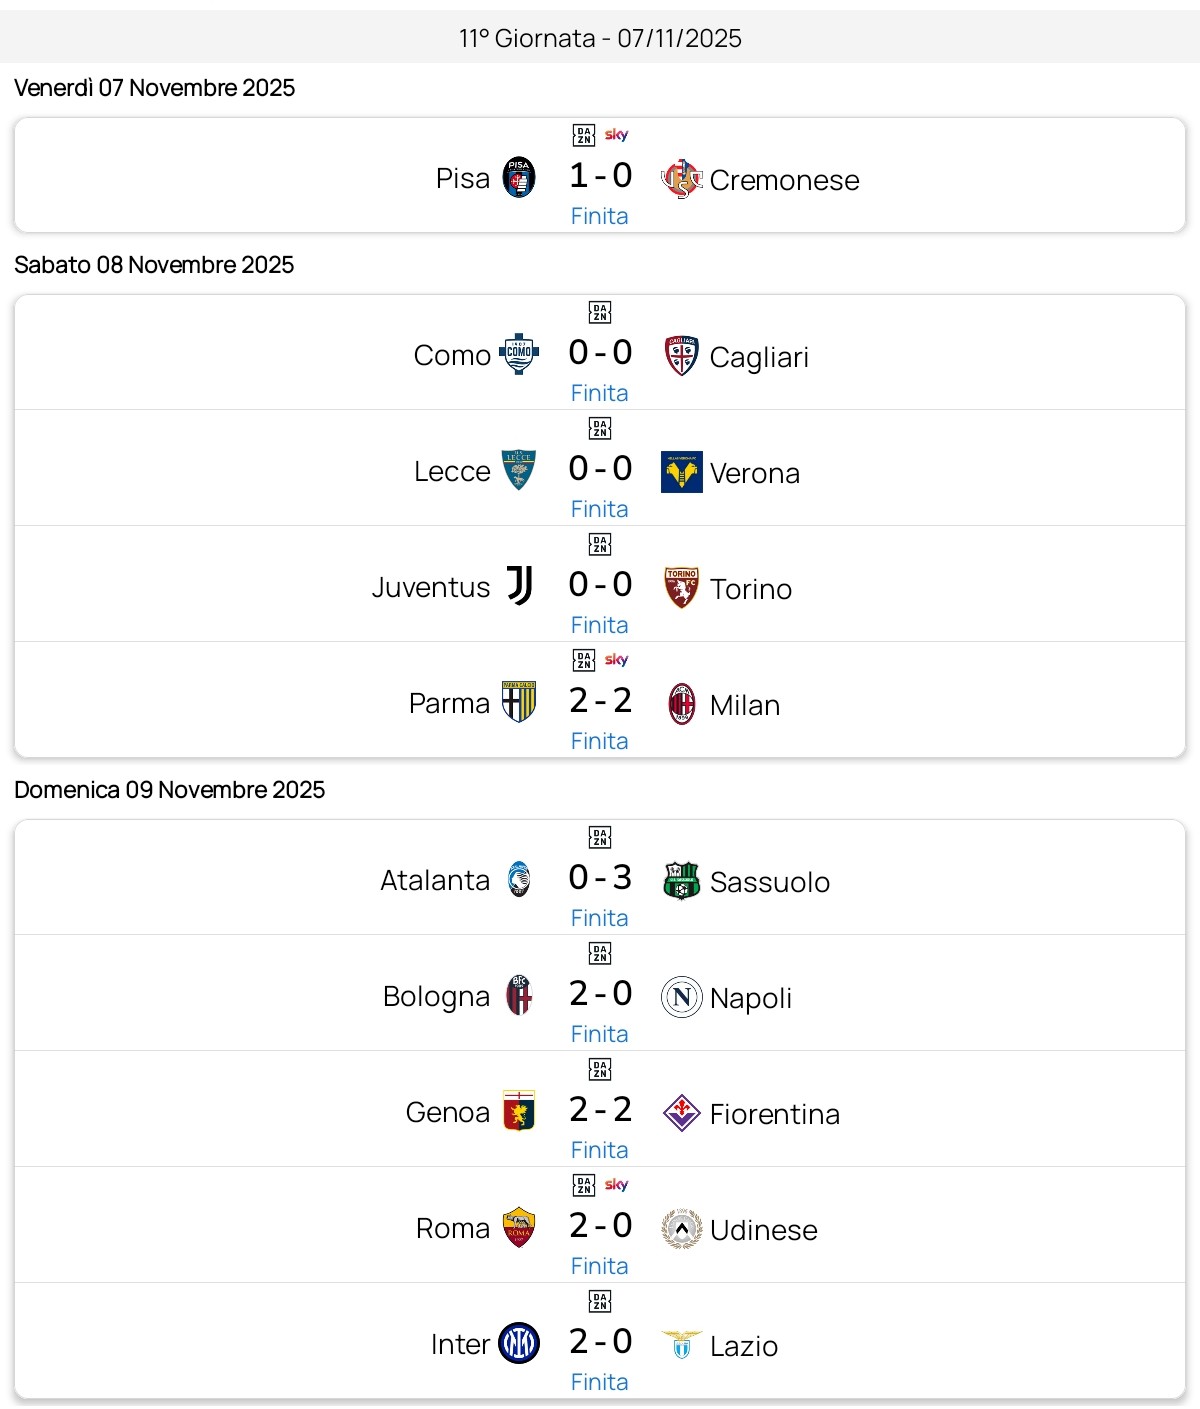1200x1409 pixels.
Task: Click the Fiorentina logo
Action: click(682, 1113)
